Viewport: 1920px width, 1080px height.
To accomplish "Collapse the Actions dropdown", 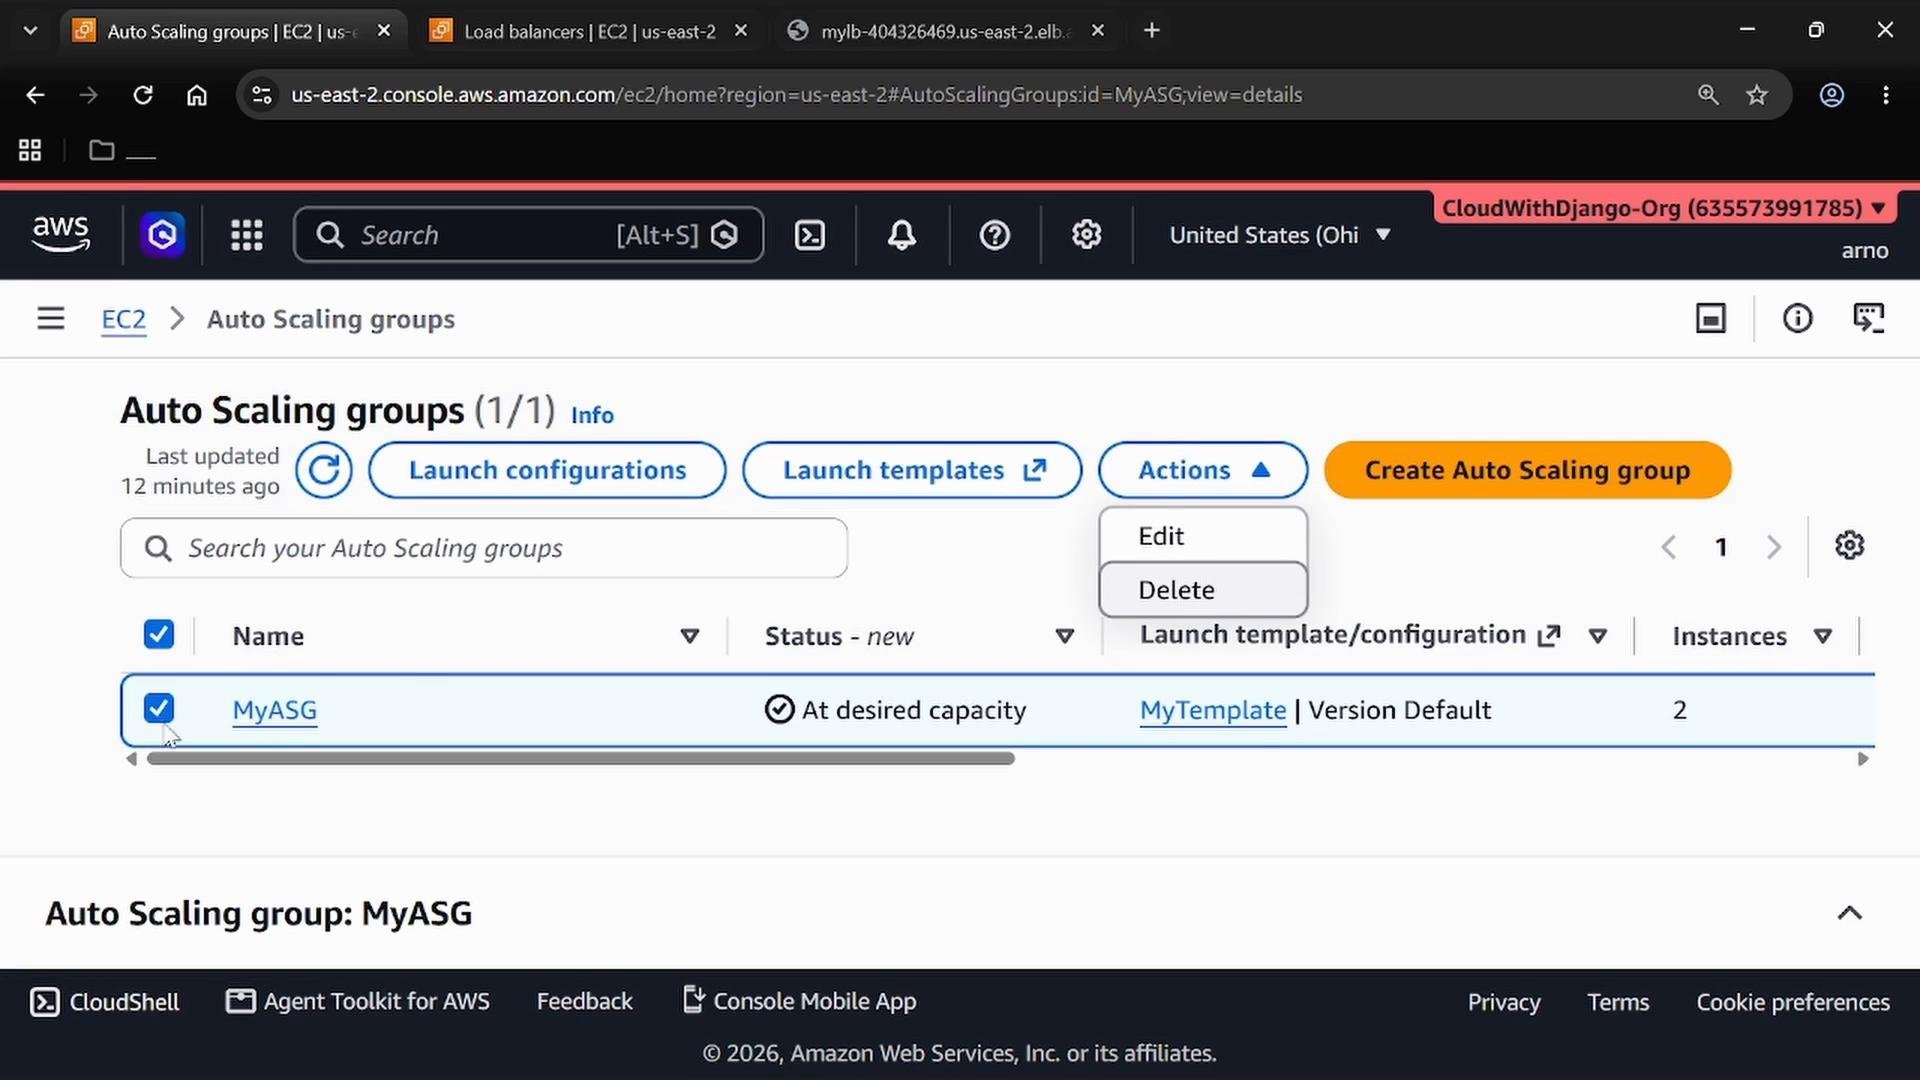I will pyautogui.click(x=1203, y=470).
